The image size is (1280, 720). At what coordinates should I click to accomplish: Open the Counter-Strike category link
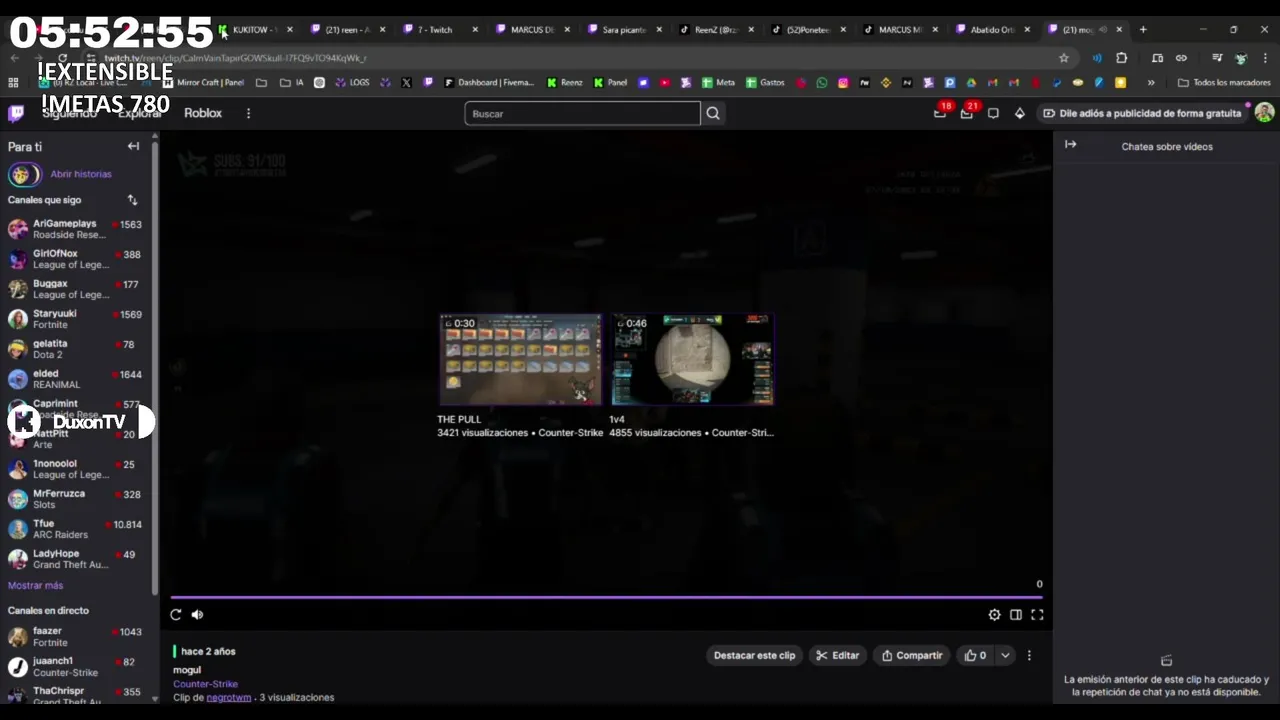[205, 684]
